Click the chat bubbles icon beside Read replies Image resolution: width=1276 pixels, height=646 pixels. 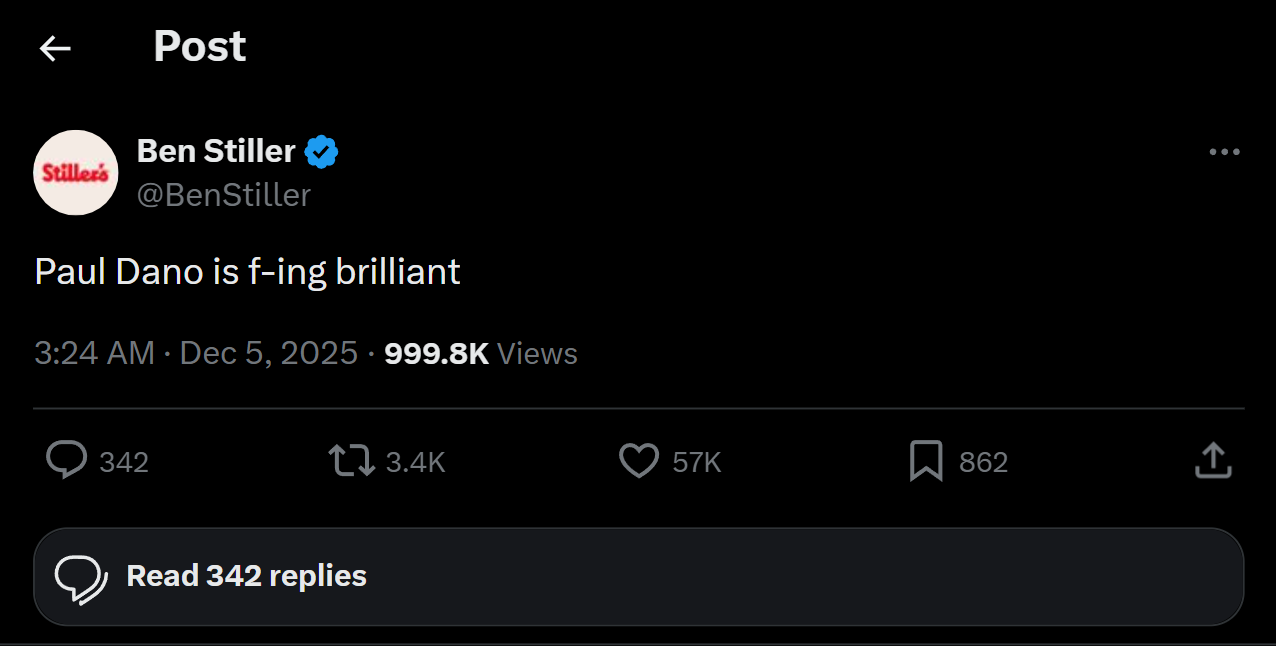tap(81, 577)
